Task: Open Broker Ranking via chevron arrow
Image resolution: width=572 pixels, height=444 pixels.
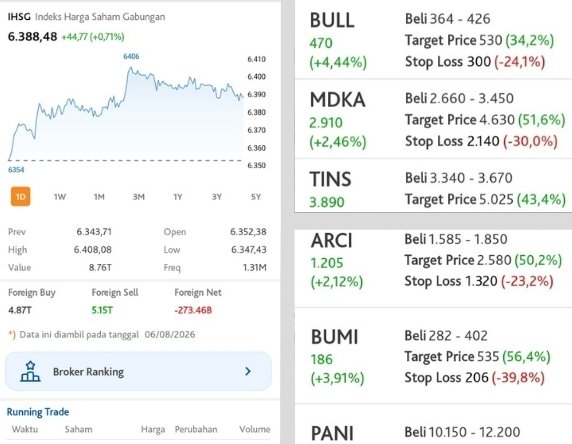Action: (x=248, y=371)
